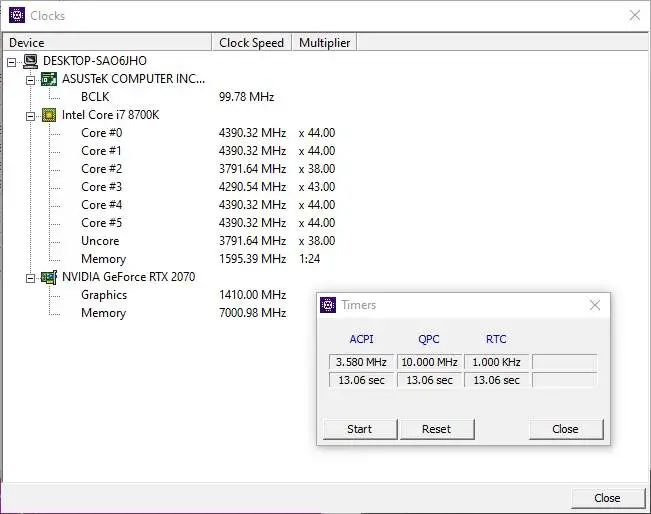
Task: Select the NVIDIA GeForce RTX 2070 label
Action: pos(128,277)
